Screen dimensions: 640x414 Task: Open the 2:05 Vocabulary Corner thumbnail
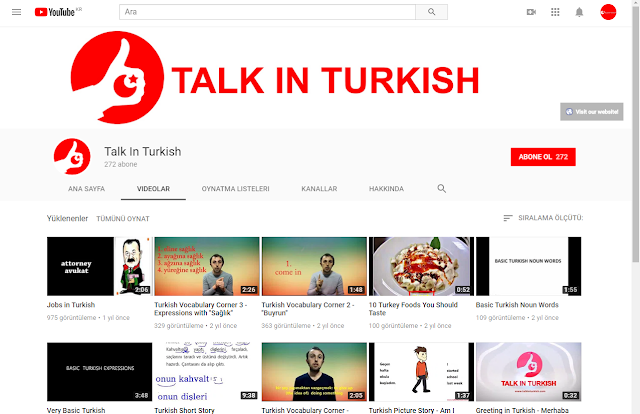[314, 372]
